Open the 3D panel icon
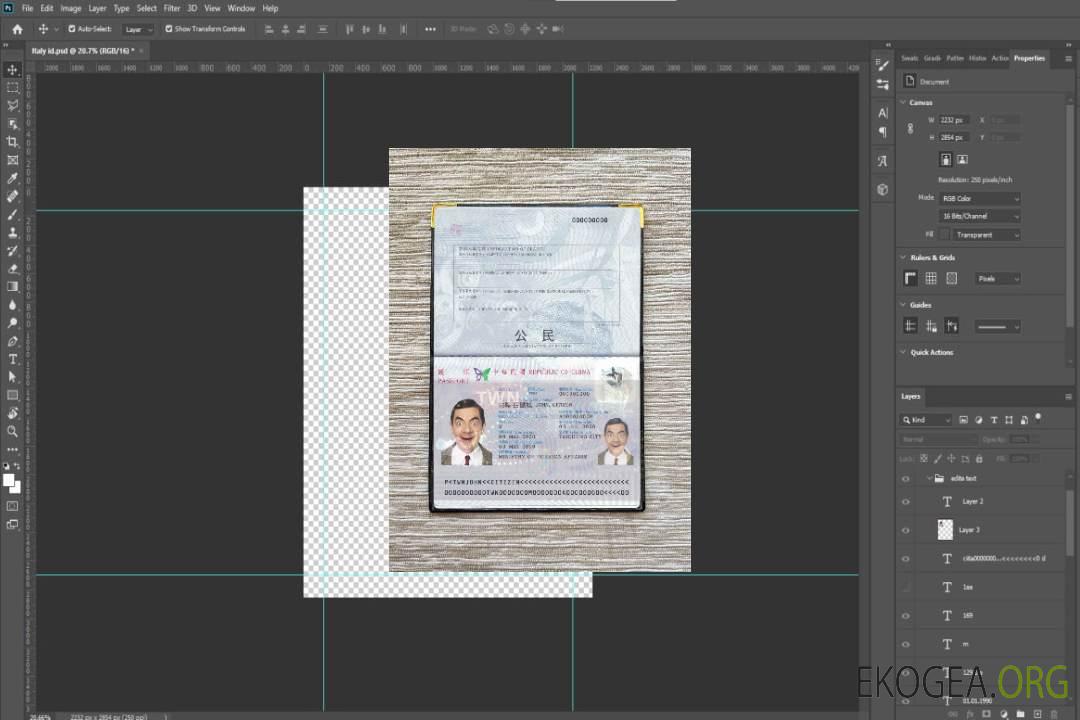Viewport: 1080px width, 720px height. [x=882, y=189]
